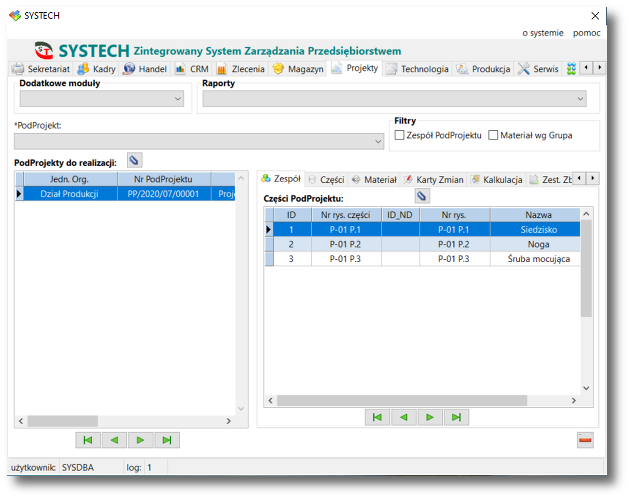630x499 pixels.
Task: Click horizontal scrollbar of parts table
Action: click(x=402, y=400)
